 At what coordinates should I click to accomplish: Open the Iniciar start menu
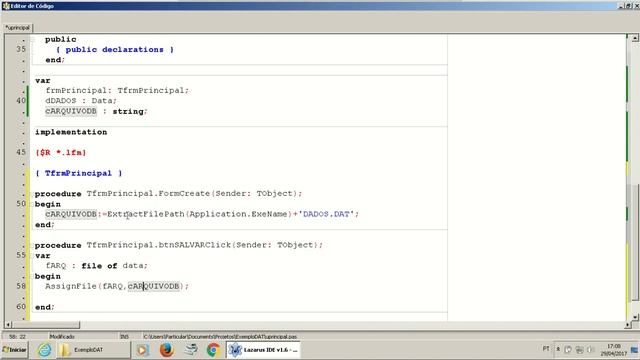tap(15, 350)
